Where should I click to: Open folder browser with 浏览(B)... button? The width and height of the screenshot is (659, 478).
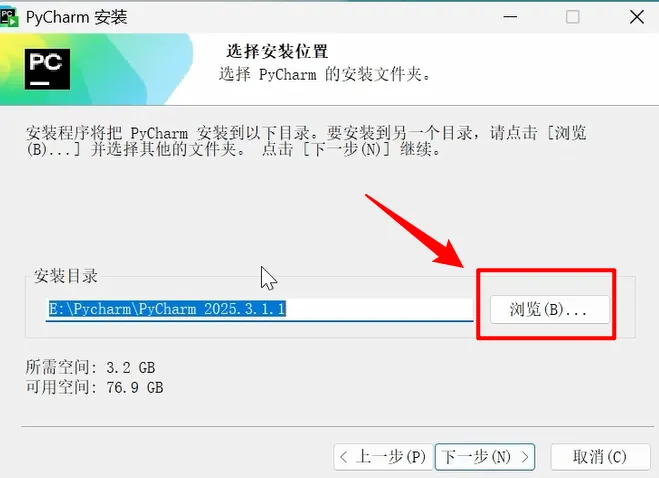click(x=550, y=310)
